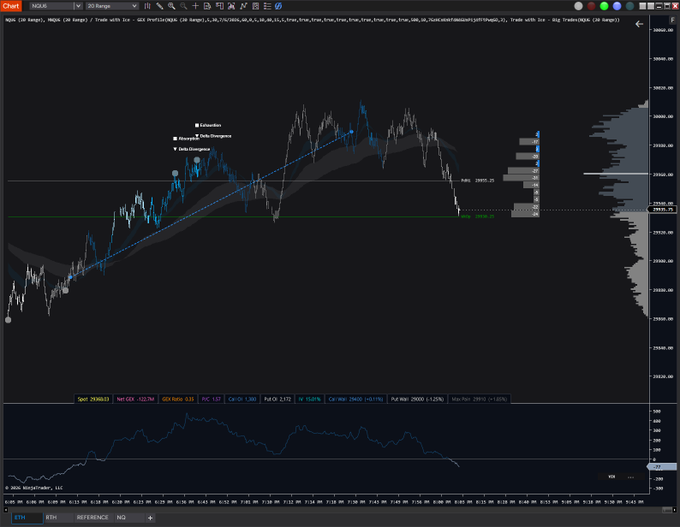Image resolution: width=680 pixels, height=527 pixels.
Task: Click the Call OI label
Action: pyautogui.click(x=242, y=399)
